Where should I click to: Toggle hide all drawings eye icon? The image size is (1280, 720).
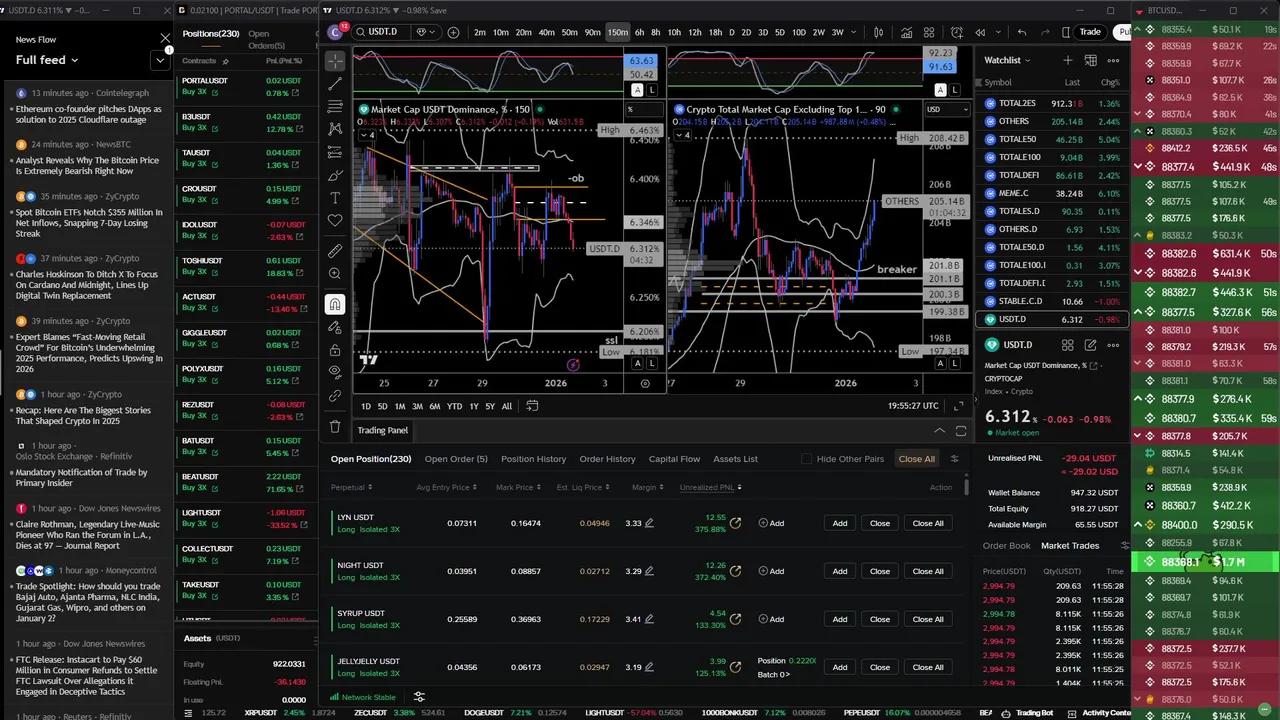(x=335, y=371)
